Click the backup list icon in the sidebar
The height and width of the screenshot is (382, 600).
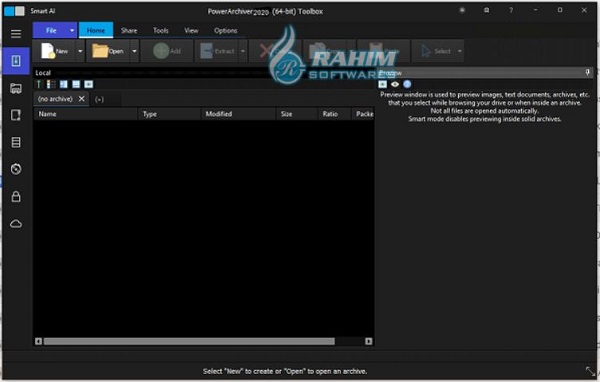tap(16, 142)
